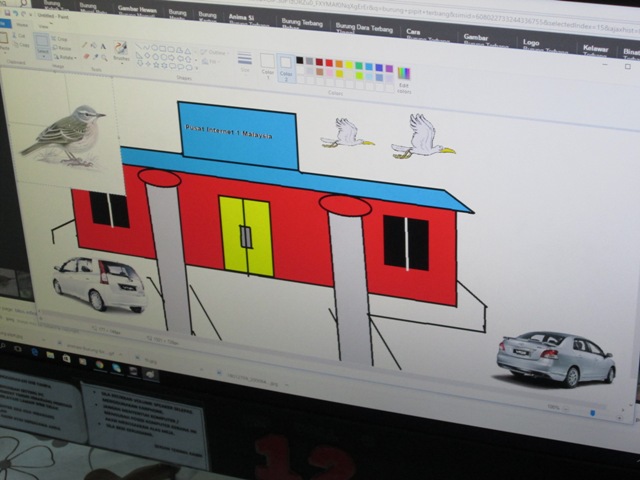Image resolution: width=640 pixels, height=480 pixels.
Task: Click the zoom slider in Paint status bar
Action: tap(593, 413)
